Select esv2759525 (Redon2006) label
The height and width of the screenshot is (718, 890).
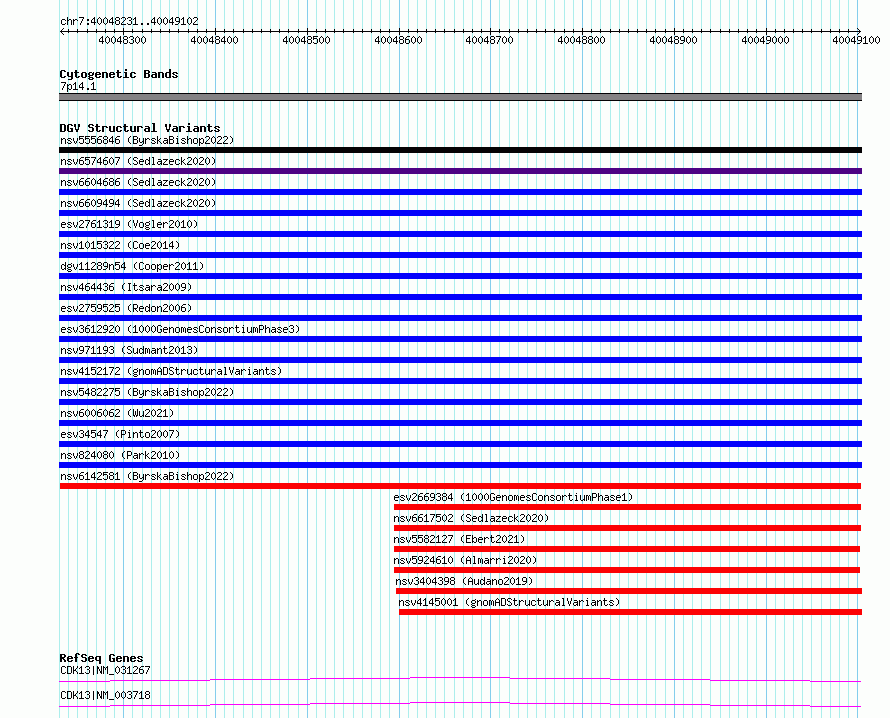[x=126, y=308]
